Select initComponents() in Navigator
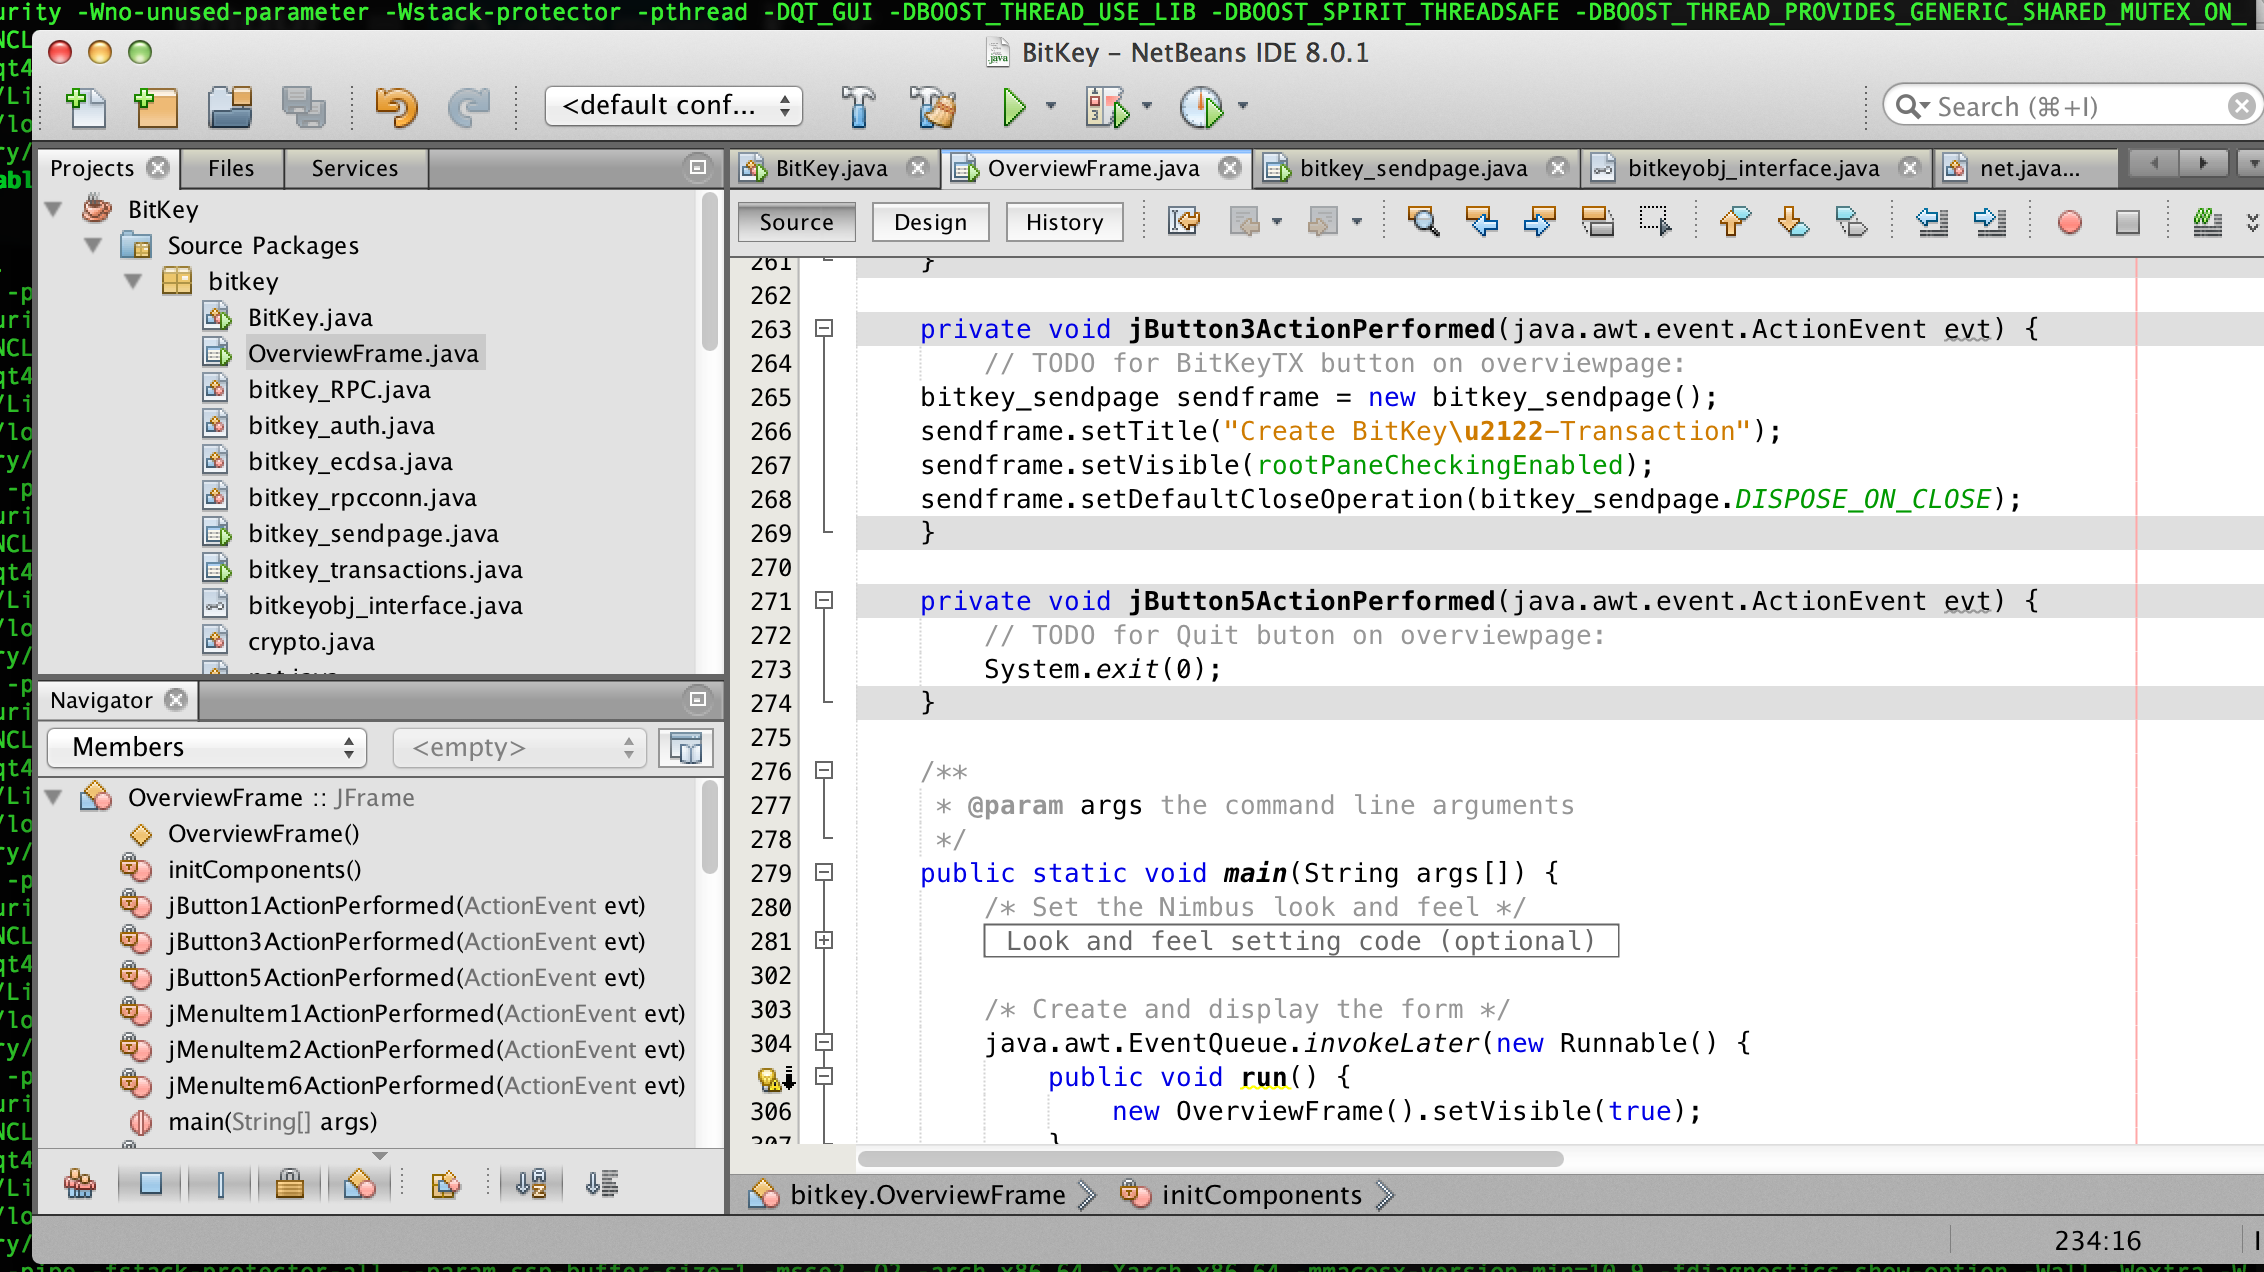The height and width of the screenshot is (1272, 2264). click(x=265, y=870)
